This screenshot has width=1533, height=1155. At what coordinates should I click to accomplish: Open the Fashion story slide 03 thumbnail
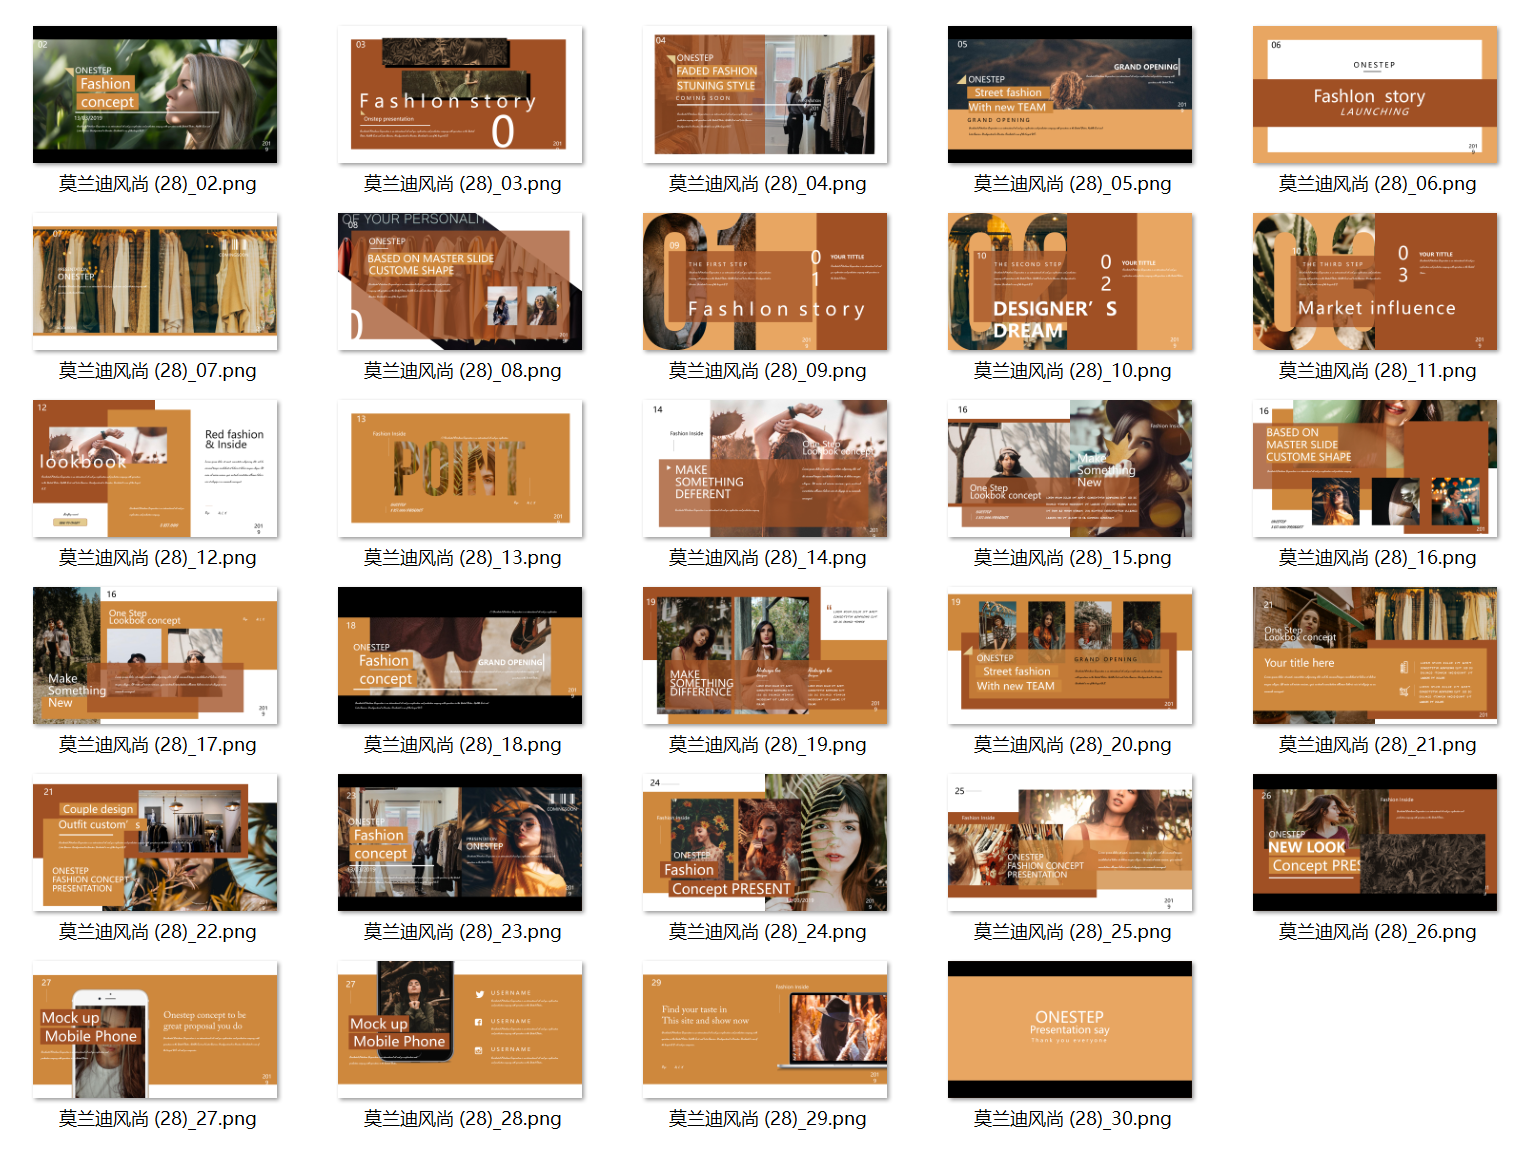(x=460, y=94)
